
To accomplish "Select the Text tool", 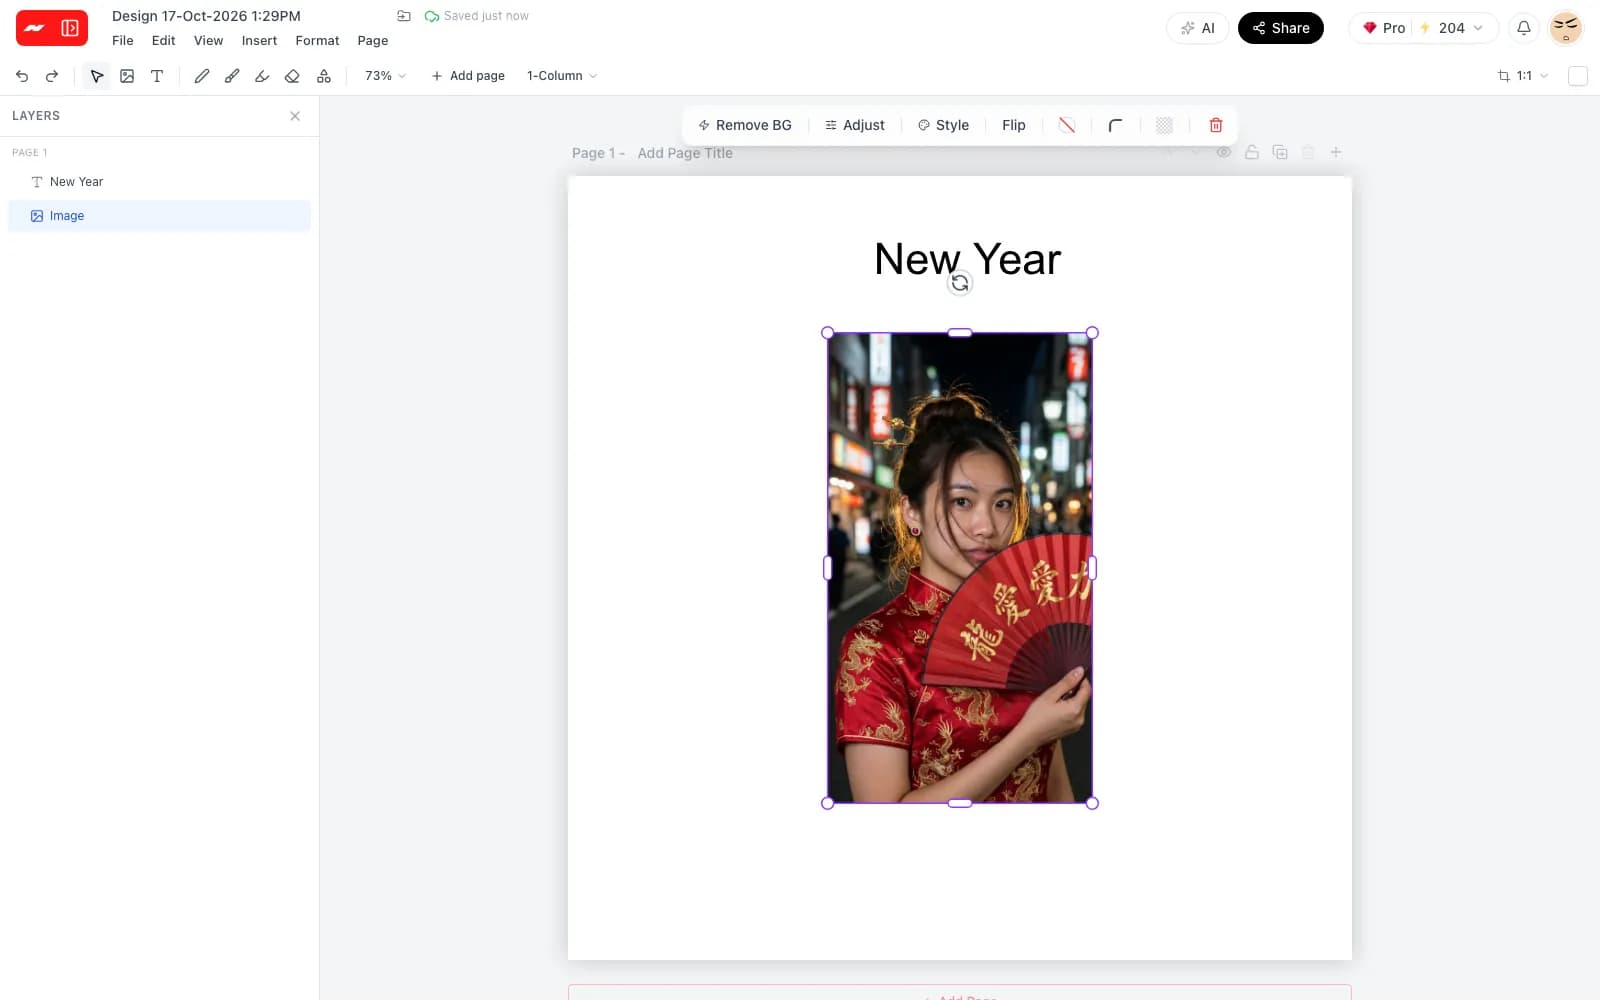I will [157, 76].
